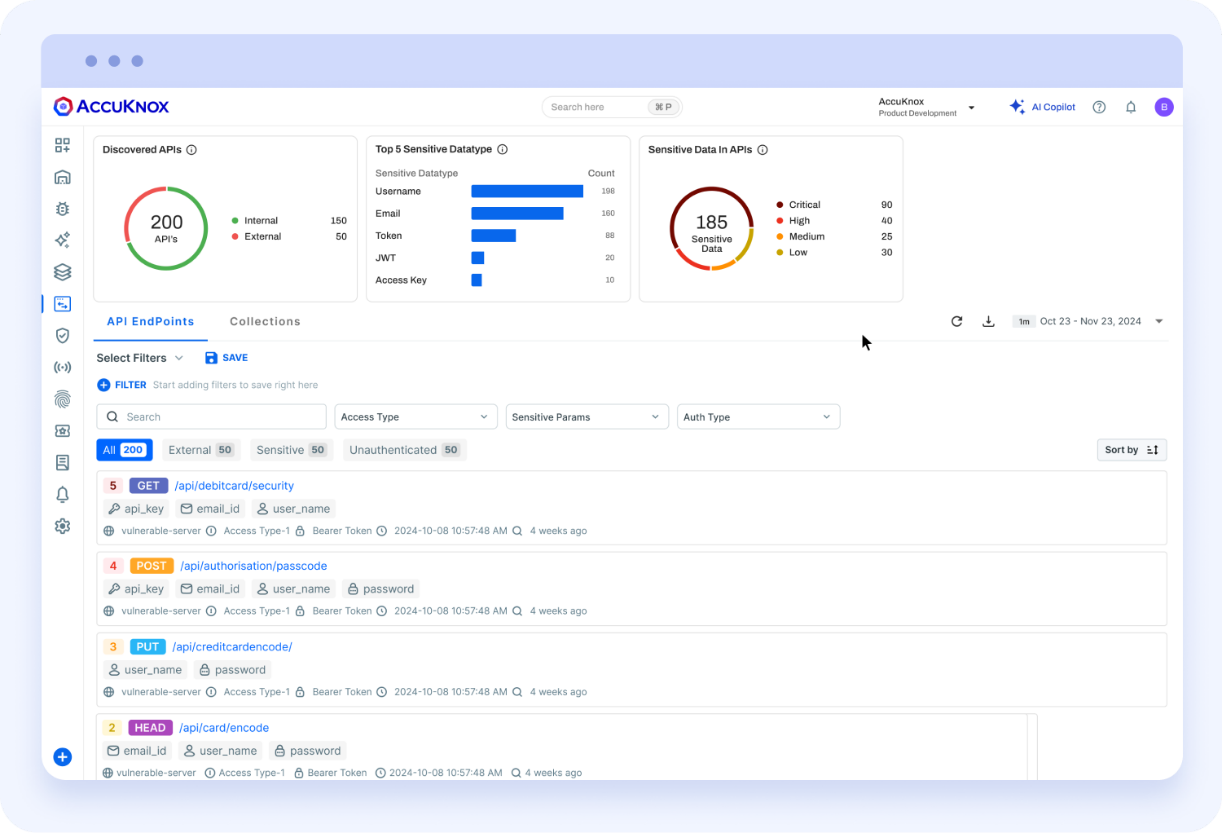Viewport: 1222px width, 833px height.
Task: Enable the Sensitive 50 filter
Action: (x=291, y=449)
